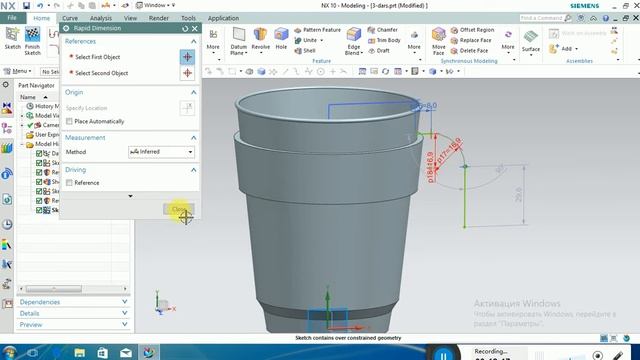Switch to the Curve ribbon tab
This screenshot has height=360, width=640.
point(70,18)
